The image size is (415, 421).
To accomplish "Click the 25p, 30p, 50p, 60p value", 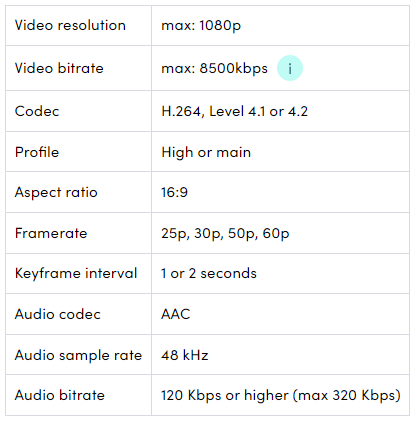I will click(225, 234).
